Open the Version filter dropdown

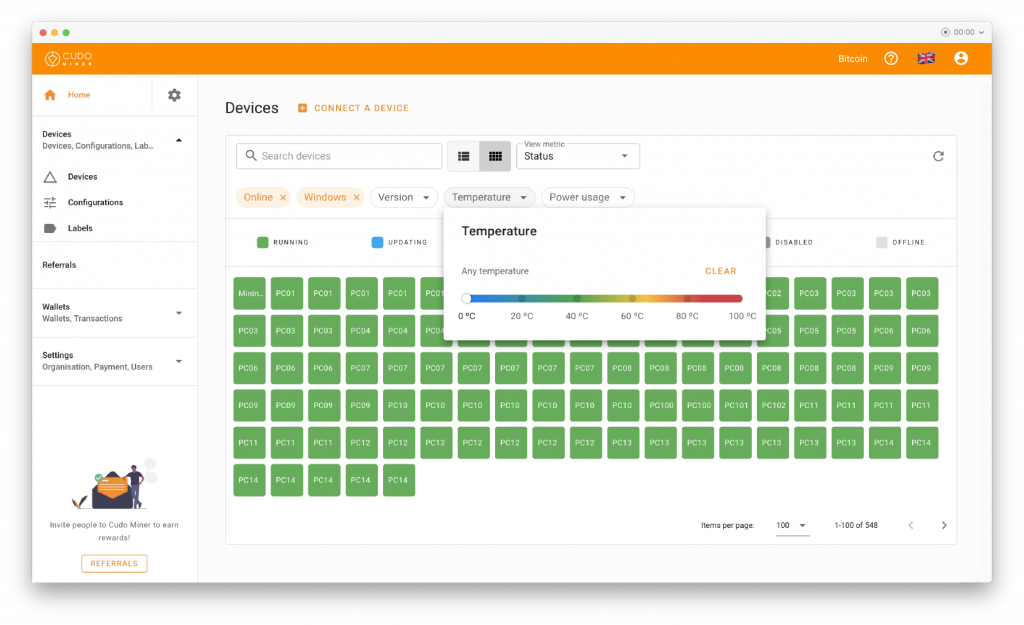(404, 197)
